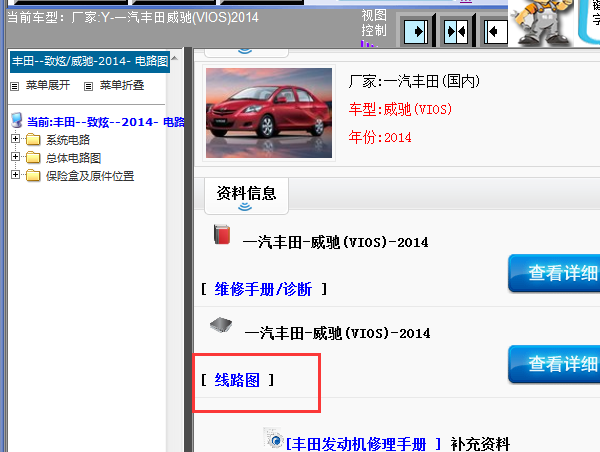The image size is (600, 452).
Task: Click the 当前车型 status text
Action: click(x=133, y=18)
